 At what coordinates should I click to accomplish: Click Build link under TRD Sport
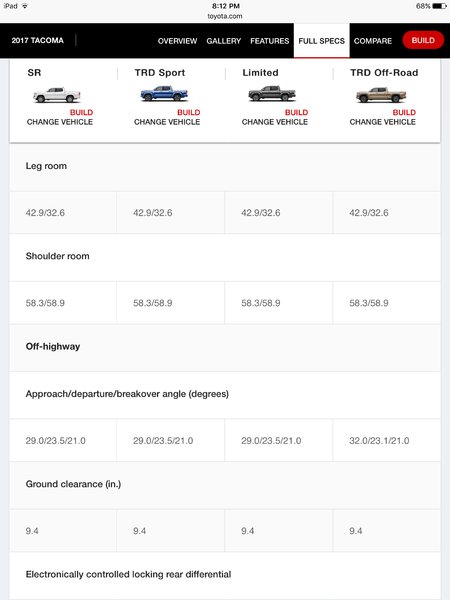[x=189, y=112]
